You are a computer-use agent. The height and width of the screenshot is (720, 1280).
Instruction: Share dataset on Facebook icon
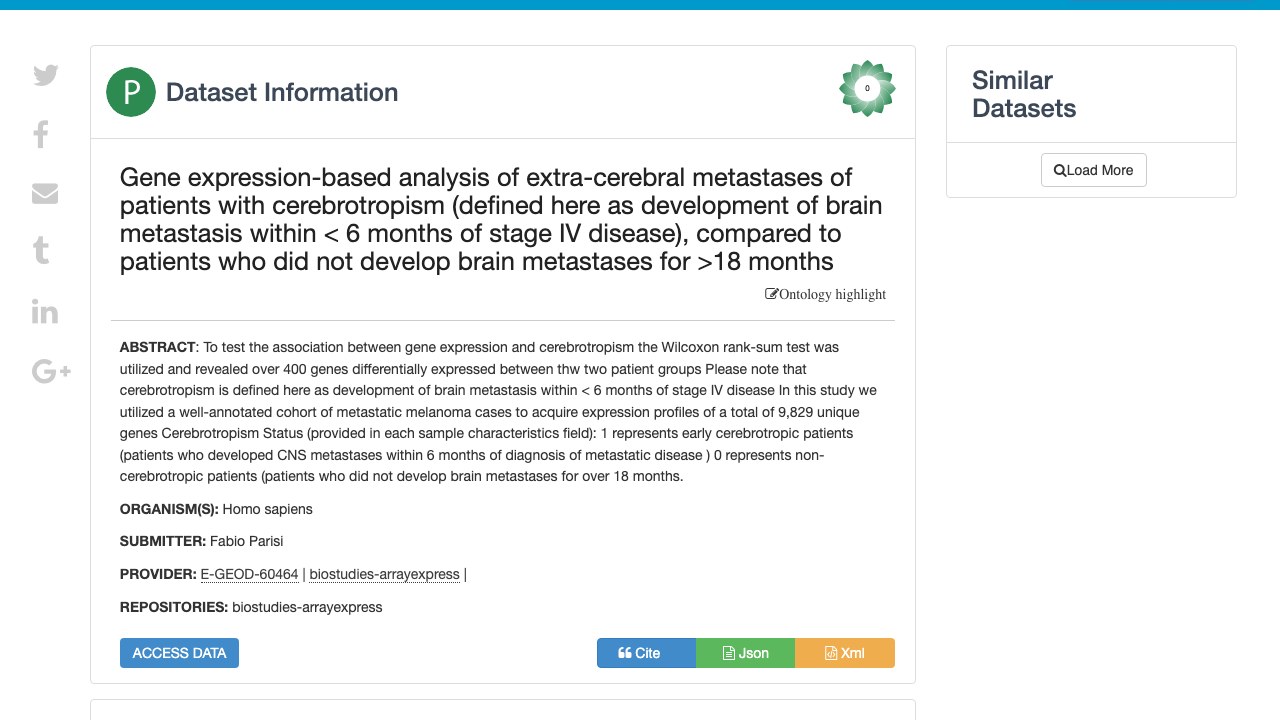pyautogui.click(x=41, y=134)
